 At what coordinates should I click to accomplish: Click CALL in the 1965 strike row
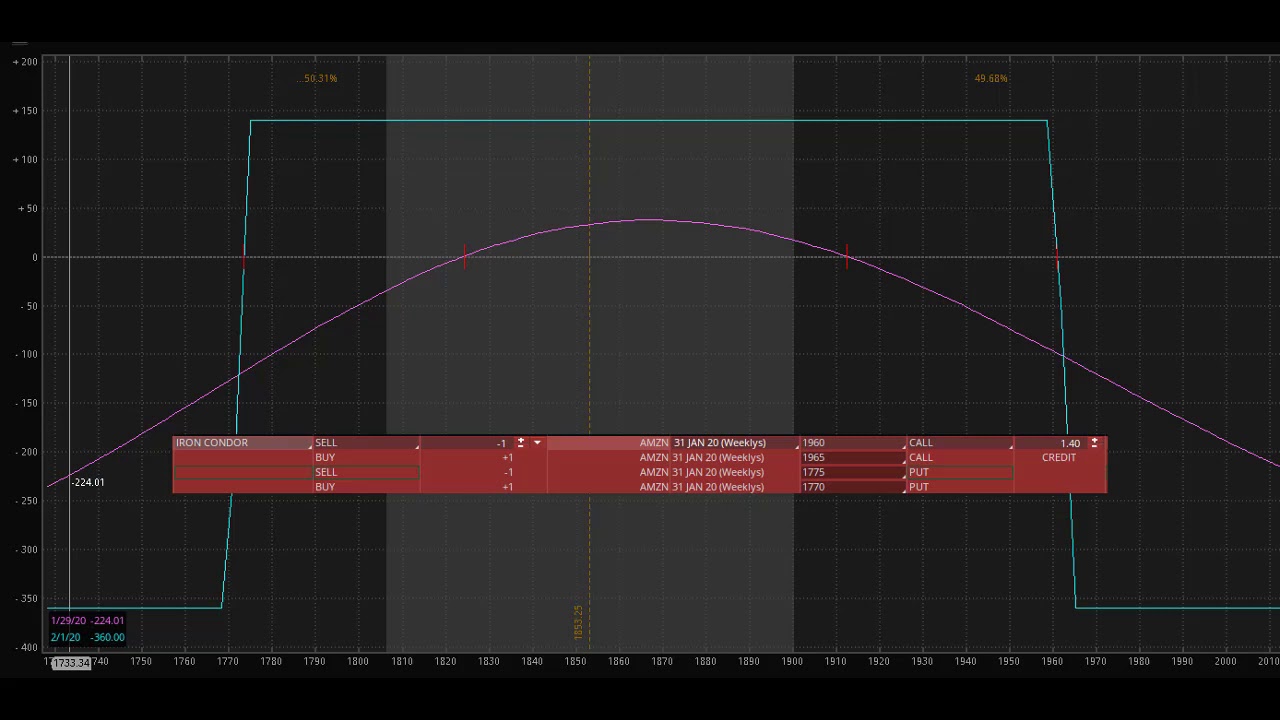(x=921, y=458)
